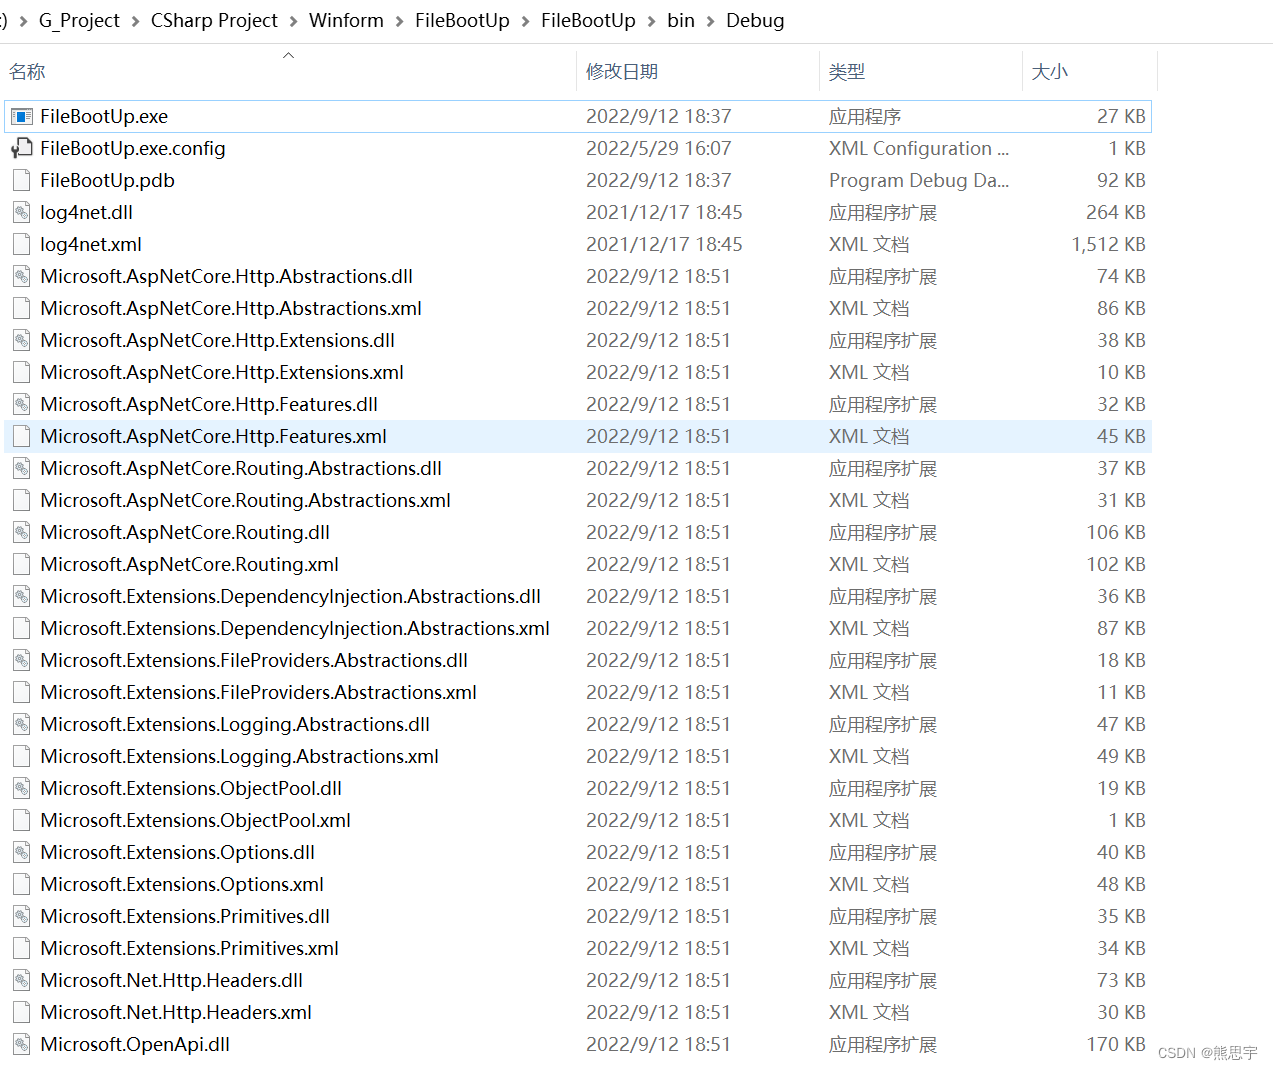Click the Microsoft.Net.Http.Headers.dll file icon
Viewport: 1273px width, 1070px height.
[21, 981]
